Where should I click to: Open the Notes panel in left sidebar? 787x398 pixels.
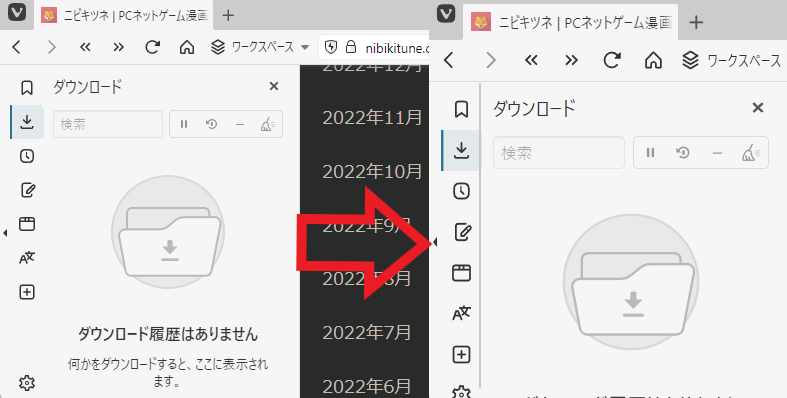tap(28, 190)
